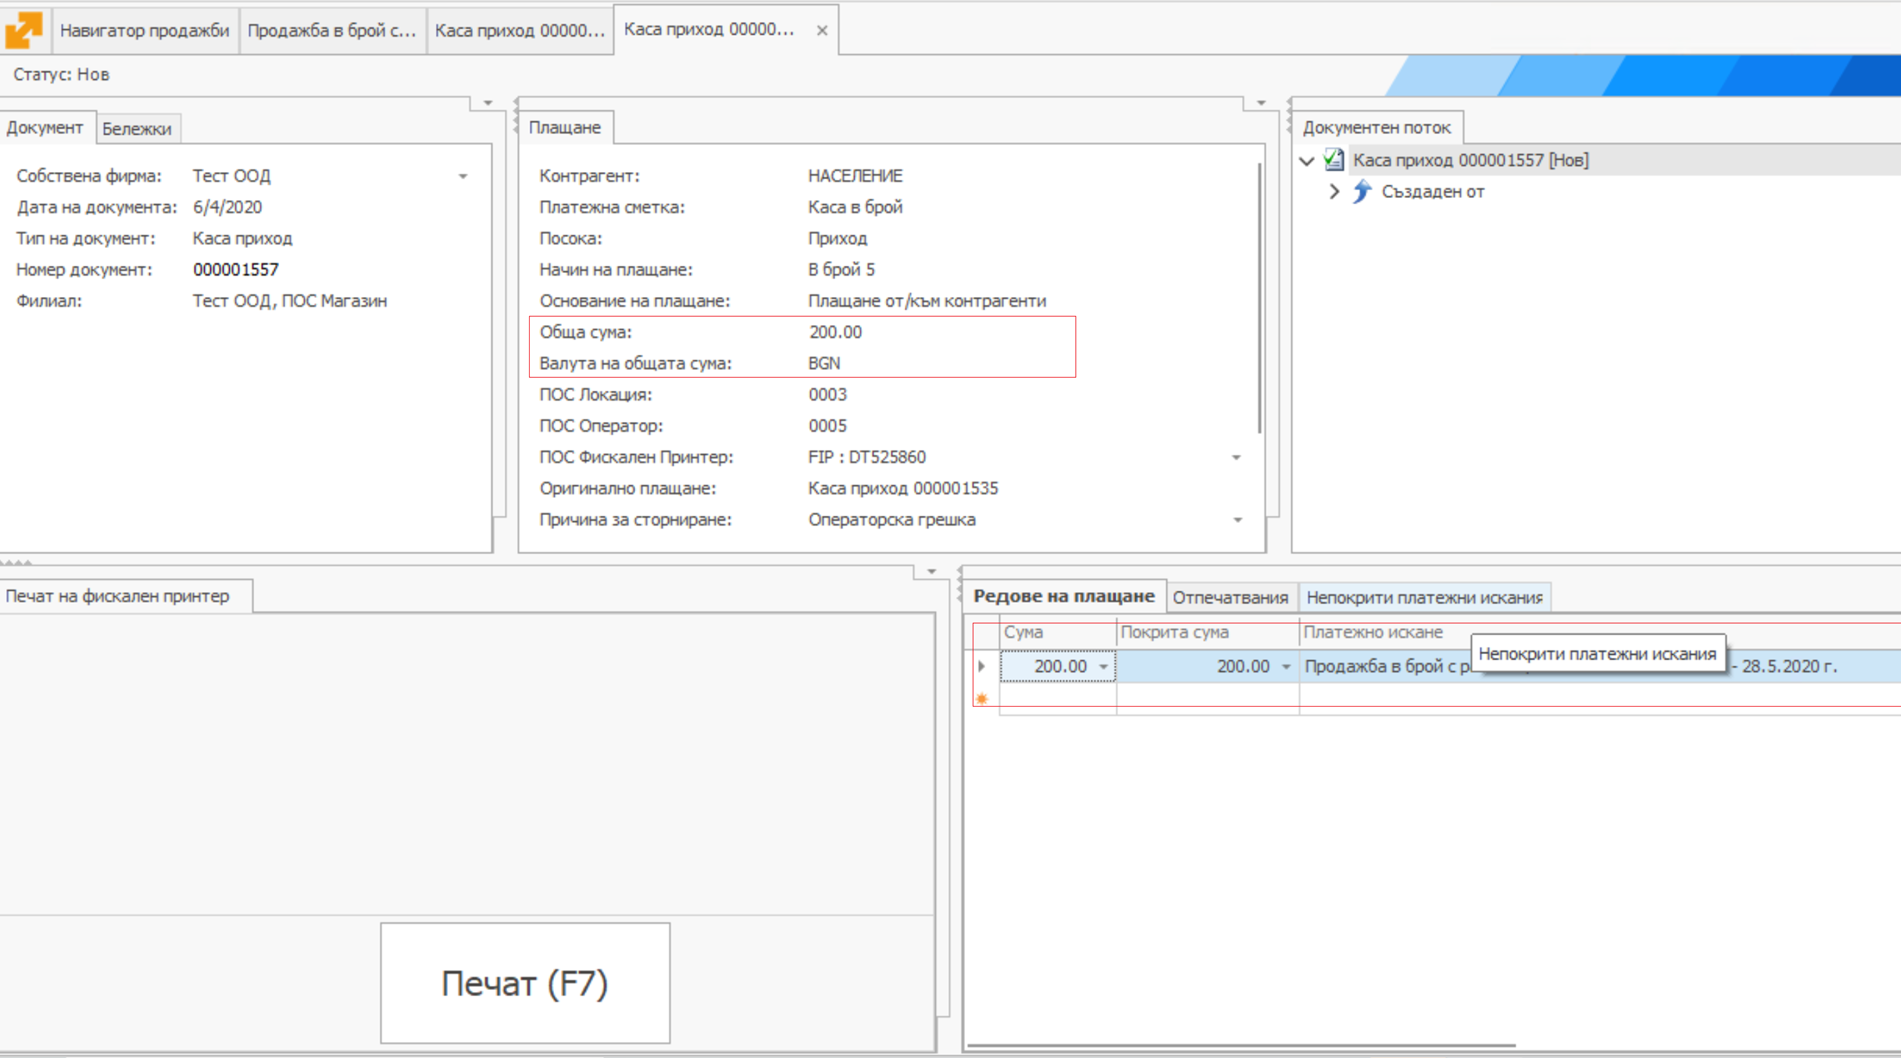1901x1058 pixels.
Task: Click the ПОС Оператор value 0005
Action: (x=827, y=426)
